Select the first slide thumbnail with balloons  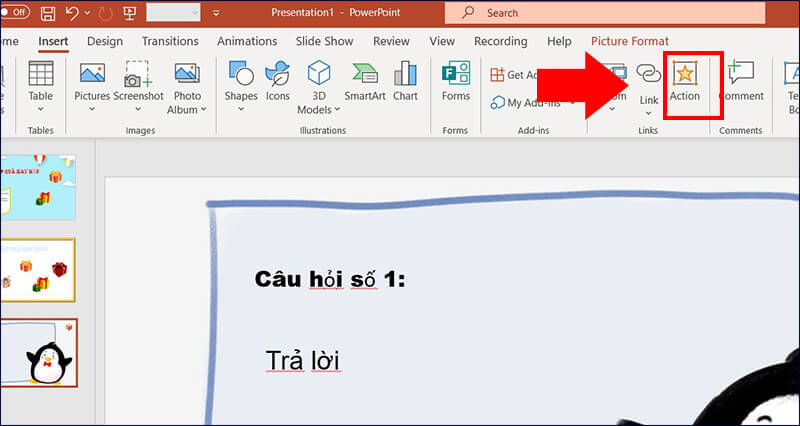pos(38,187)
